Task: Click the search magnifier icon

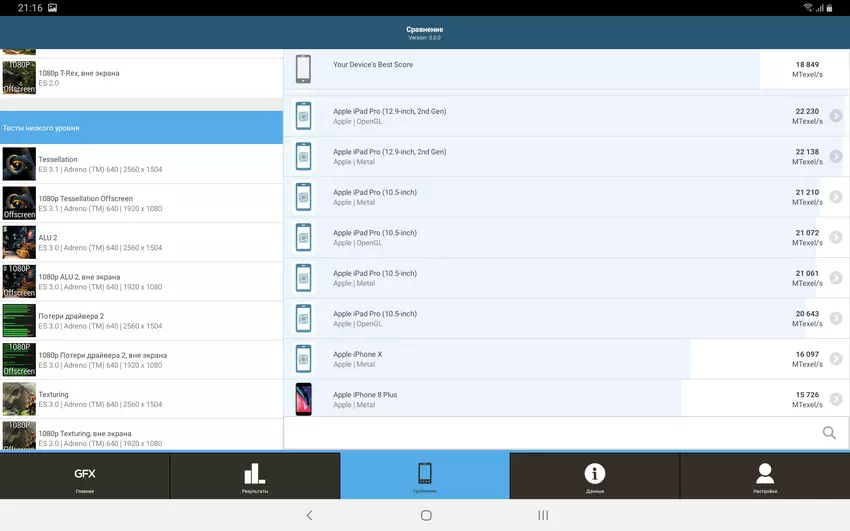Action: [x=829, y=433]
